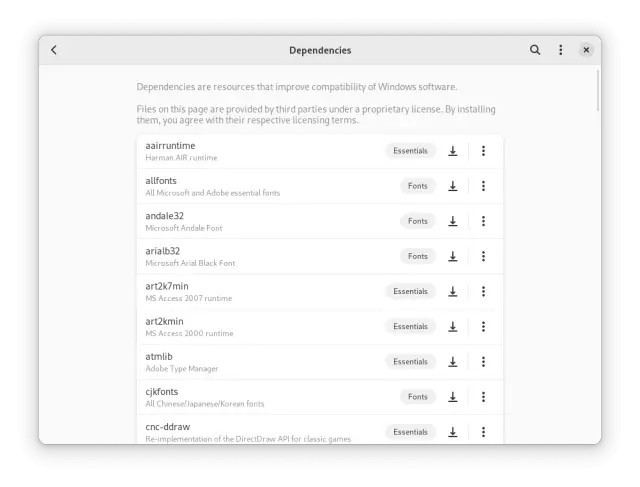Select the atmlib dependency row
Viewport: 640px width, 487px height.
tap(250, 361)
